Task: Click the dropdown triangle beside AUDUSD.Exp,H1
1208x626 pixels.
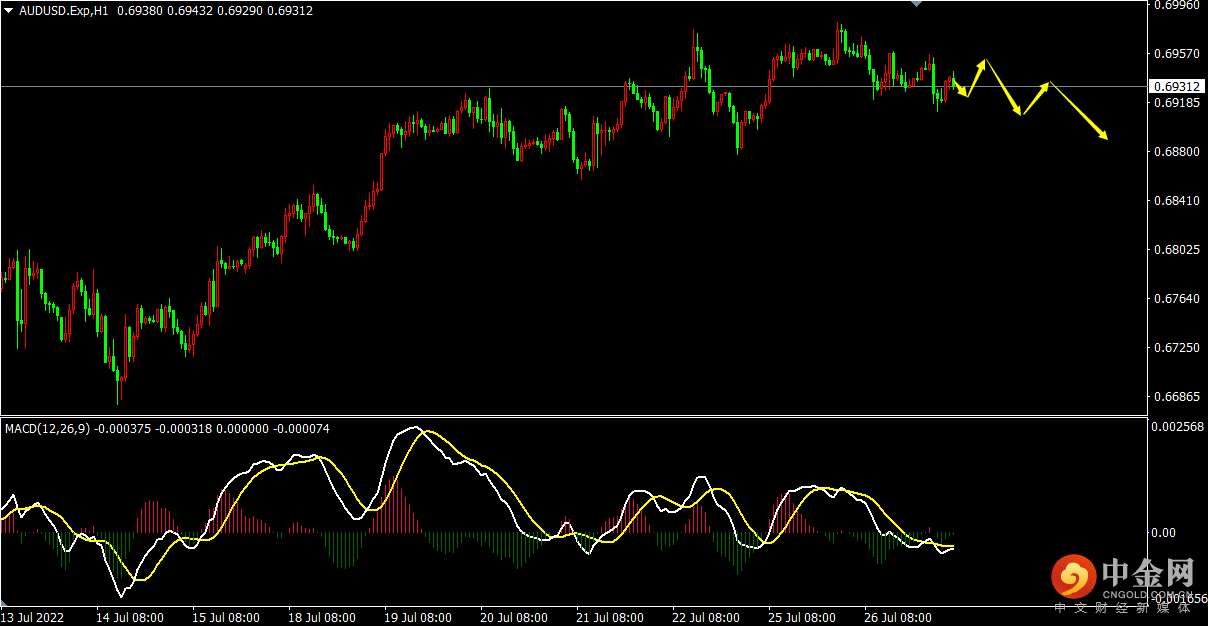Action: click(9, 9)
